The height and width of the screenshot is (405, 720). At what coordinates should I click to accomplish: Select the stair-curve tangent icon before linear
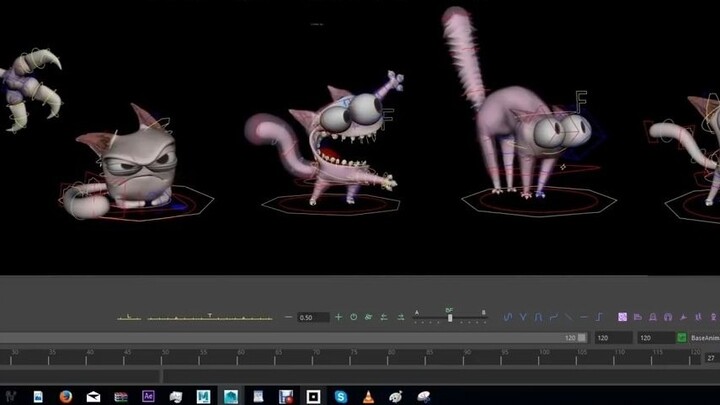[554, 317]
